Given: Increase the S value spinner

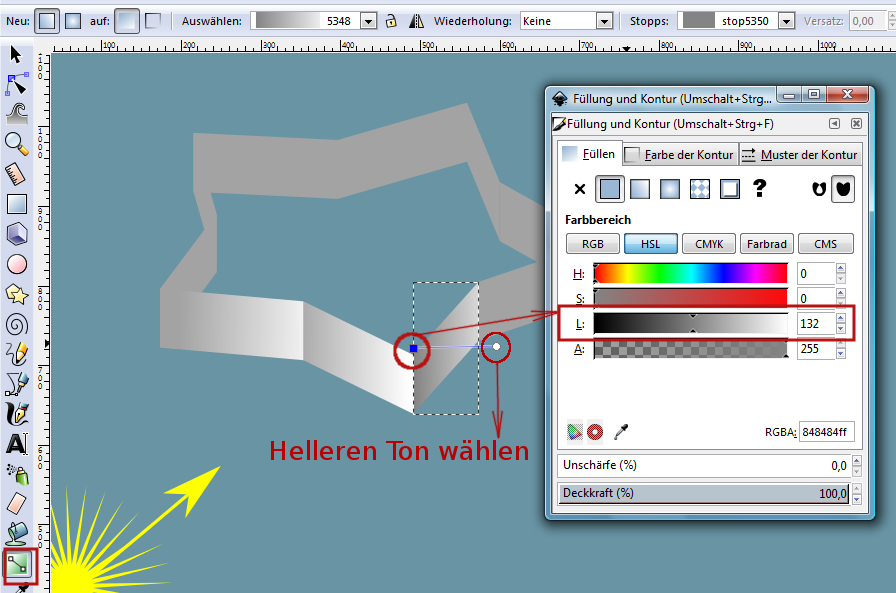Looking at the screenshot, I should coord(841,293).
